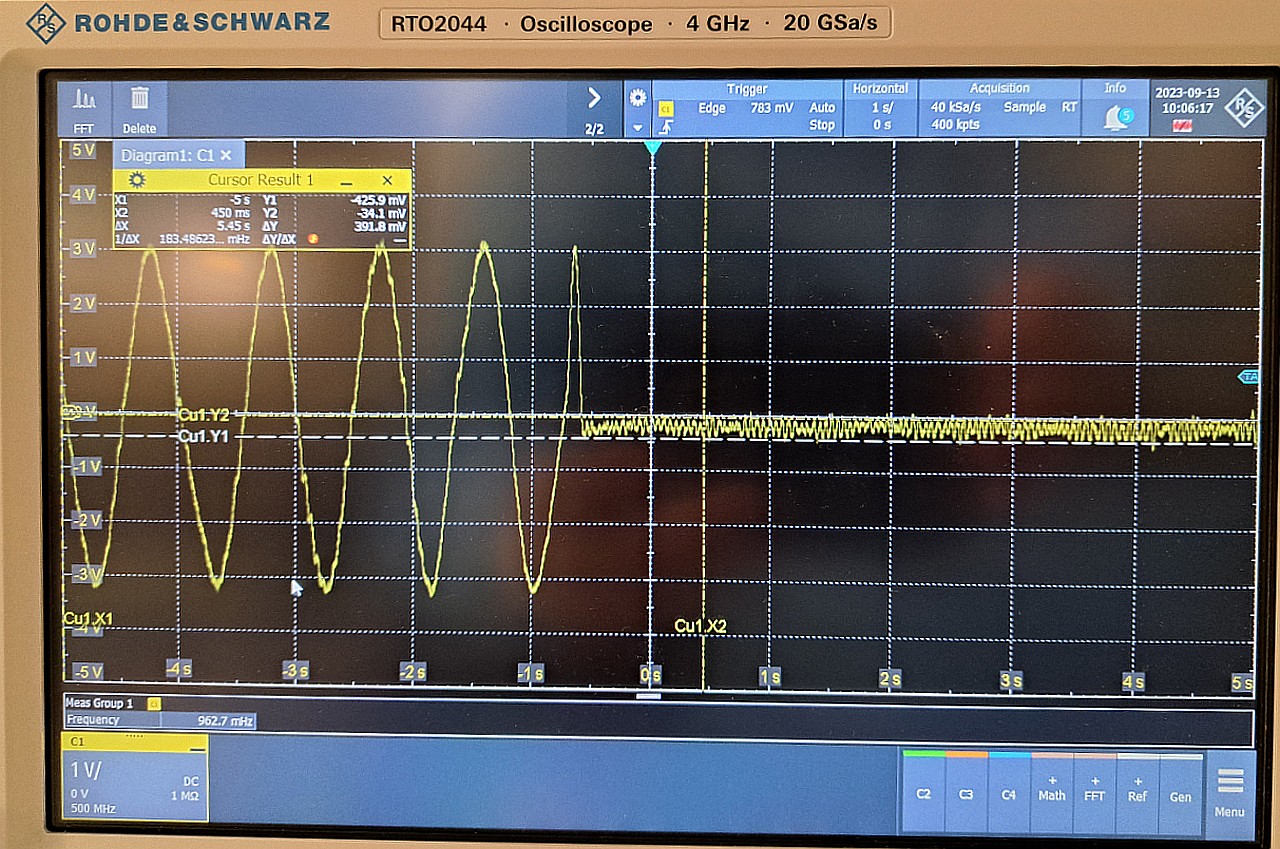Screen dimensions: 1280x849
Task: Enable channel C2
Action: 923,794
